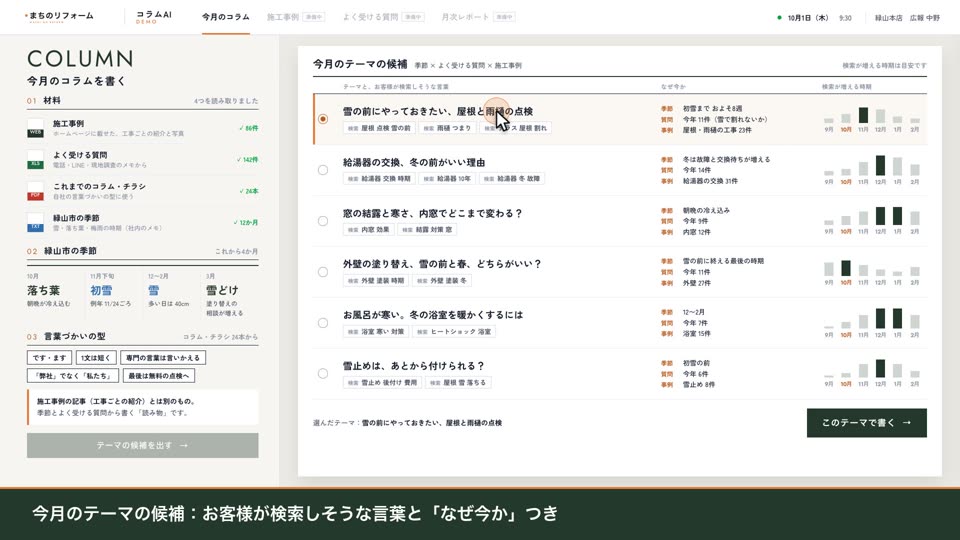Select the 窓の結露と寒さ theme radio button
Screen dimensions: 960x540
pyautogui.click(x=323, y=221)
